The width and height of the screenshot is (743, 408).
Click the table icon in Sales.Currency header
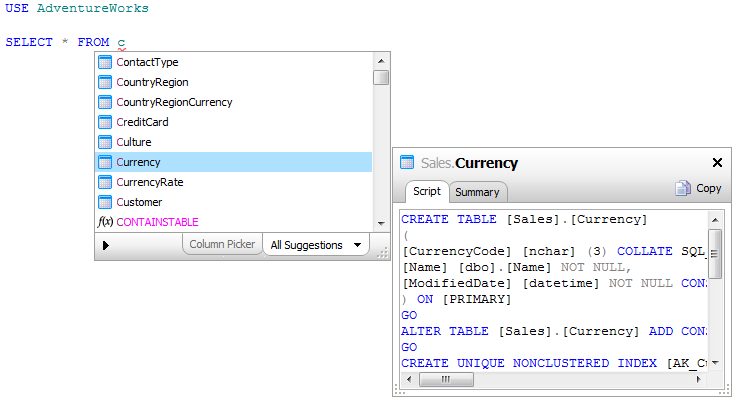(x=407, y=163)
